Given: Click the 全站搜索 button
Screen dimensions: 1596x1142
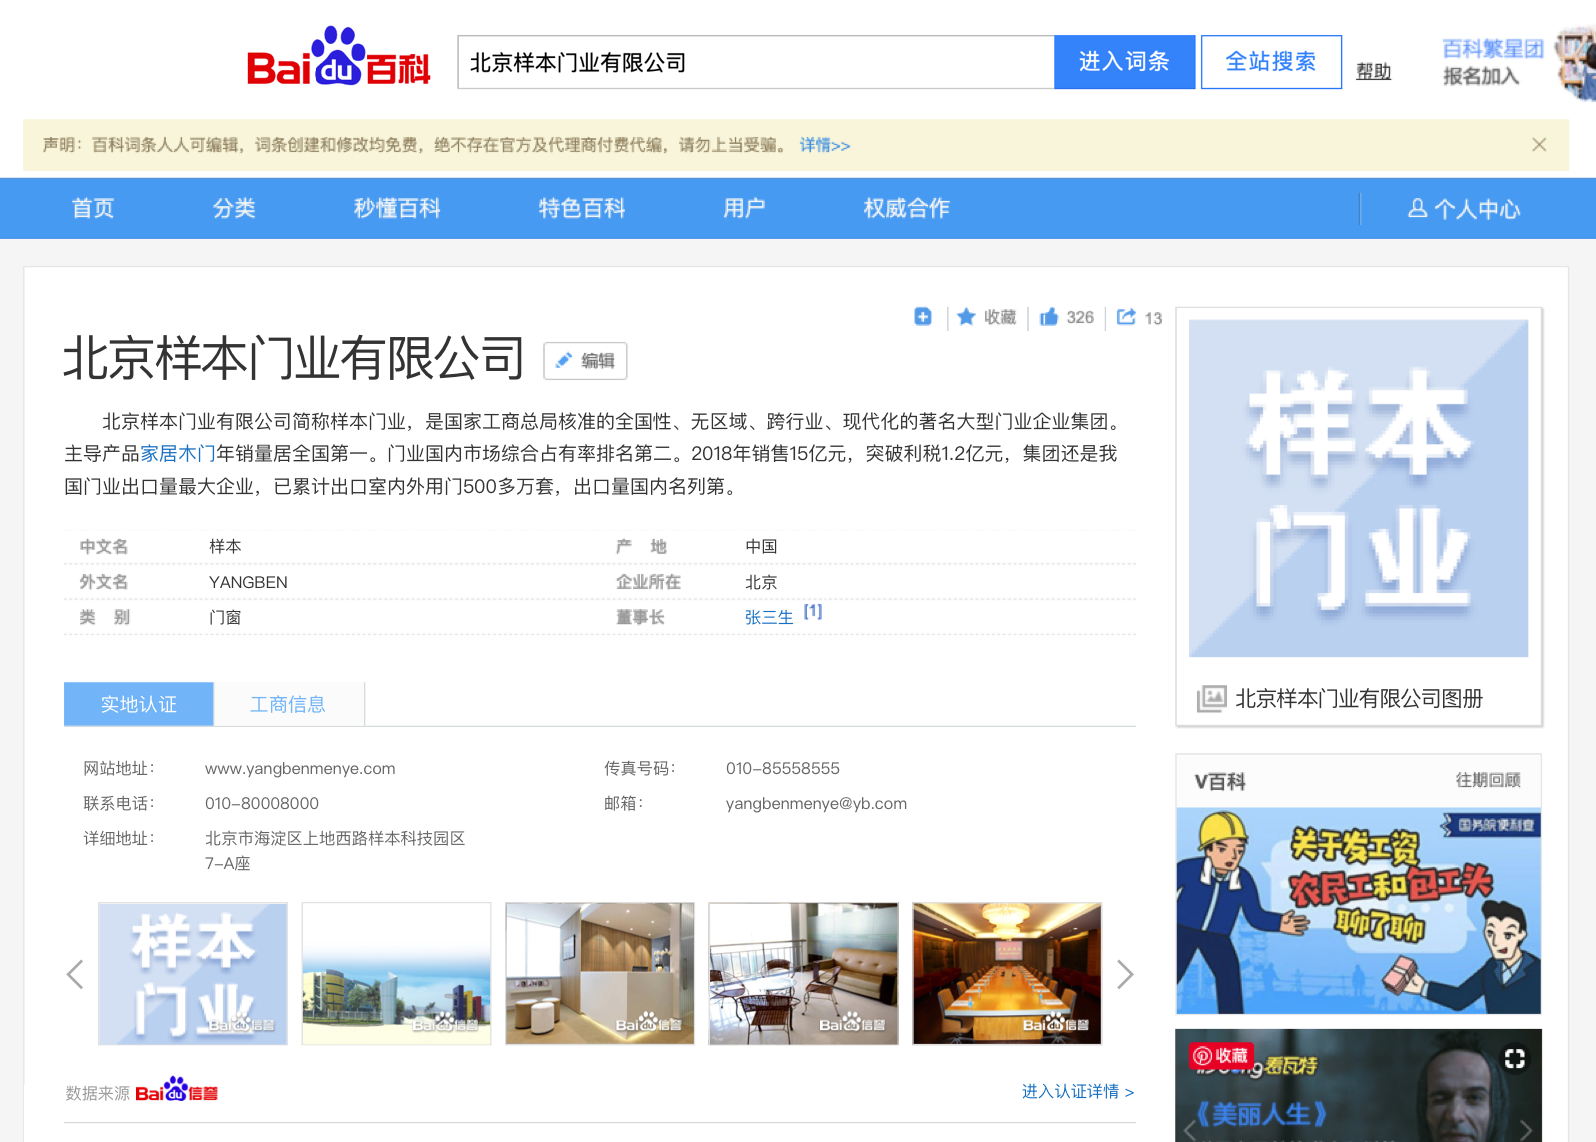Looking at the screenshot, I should click(x=1271, y=62).
